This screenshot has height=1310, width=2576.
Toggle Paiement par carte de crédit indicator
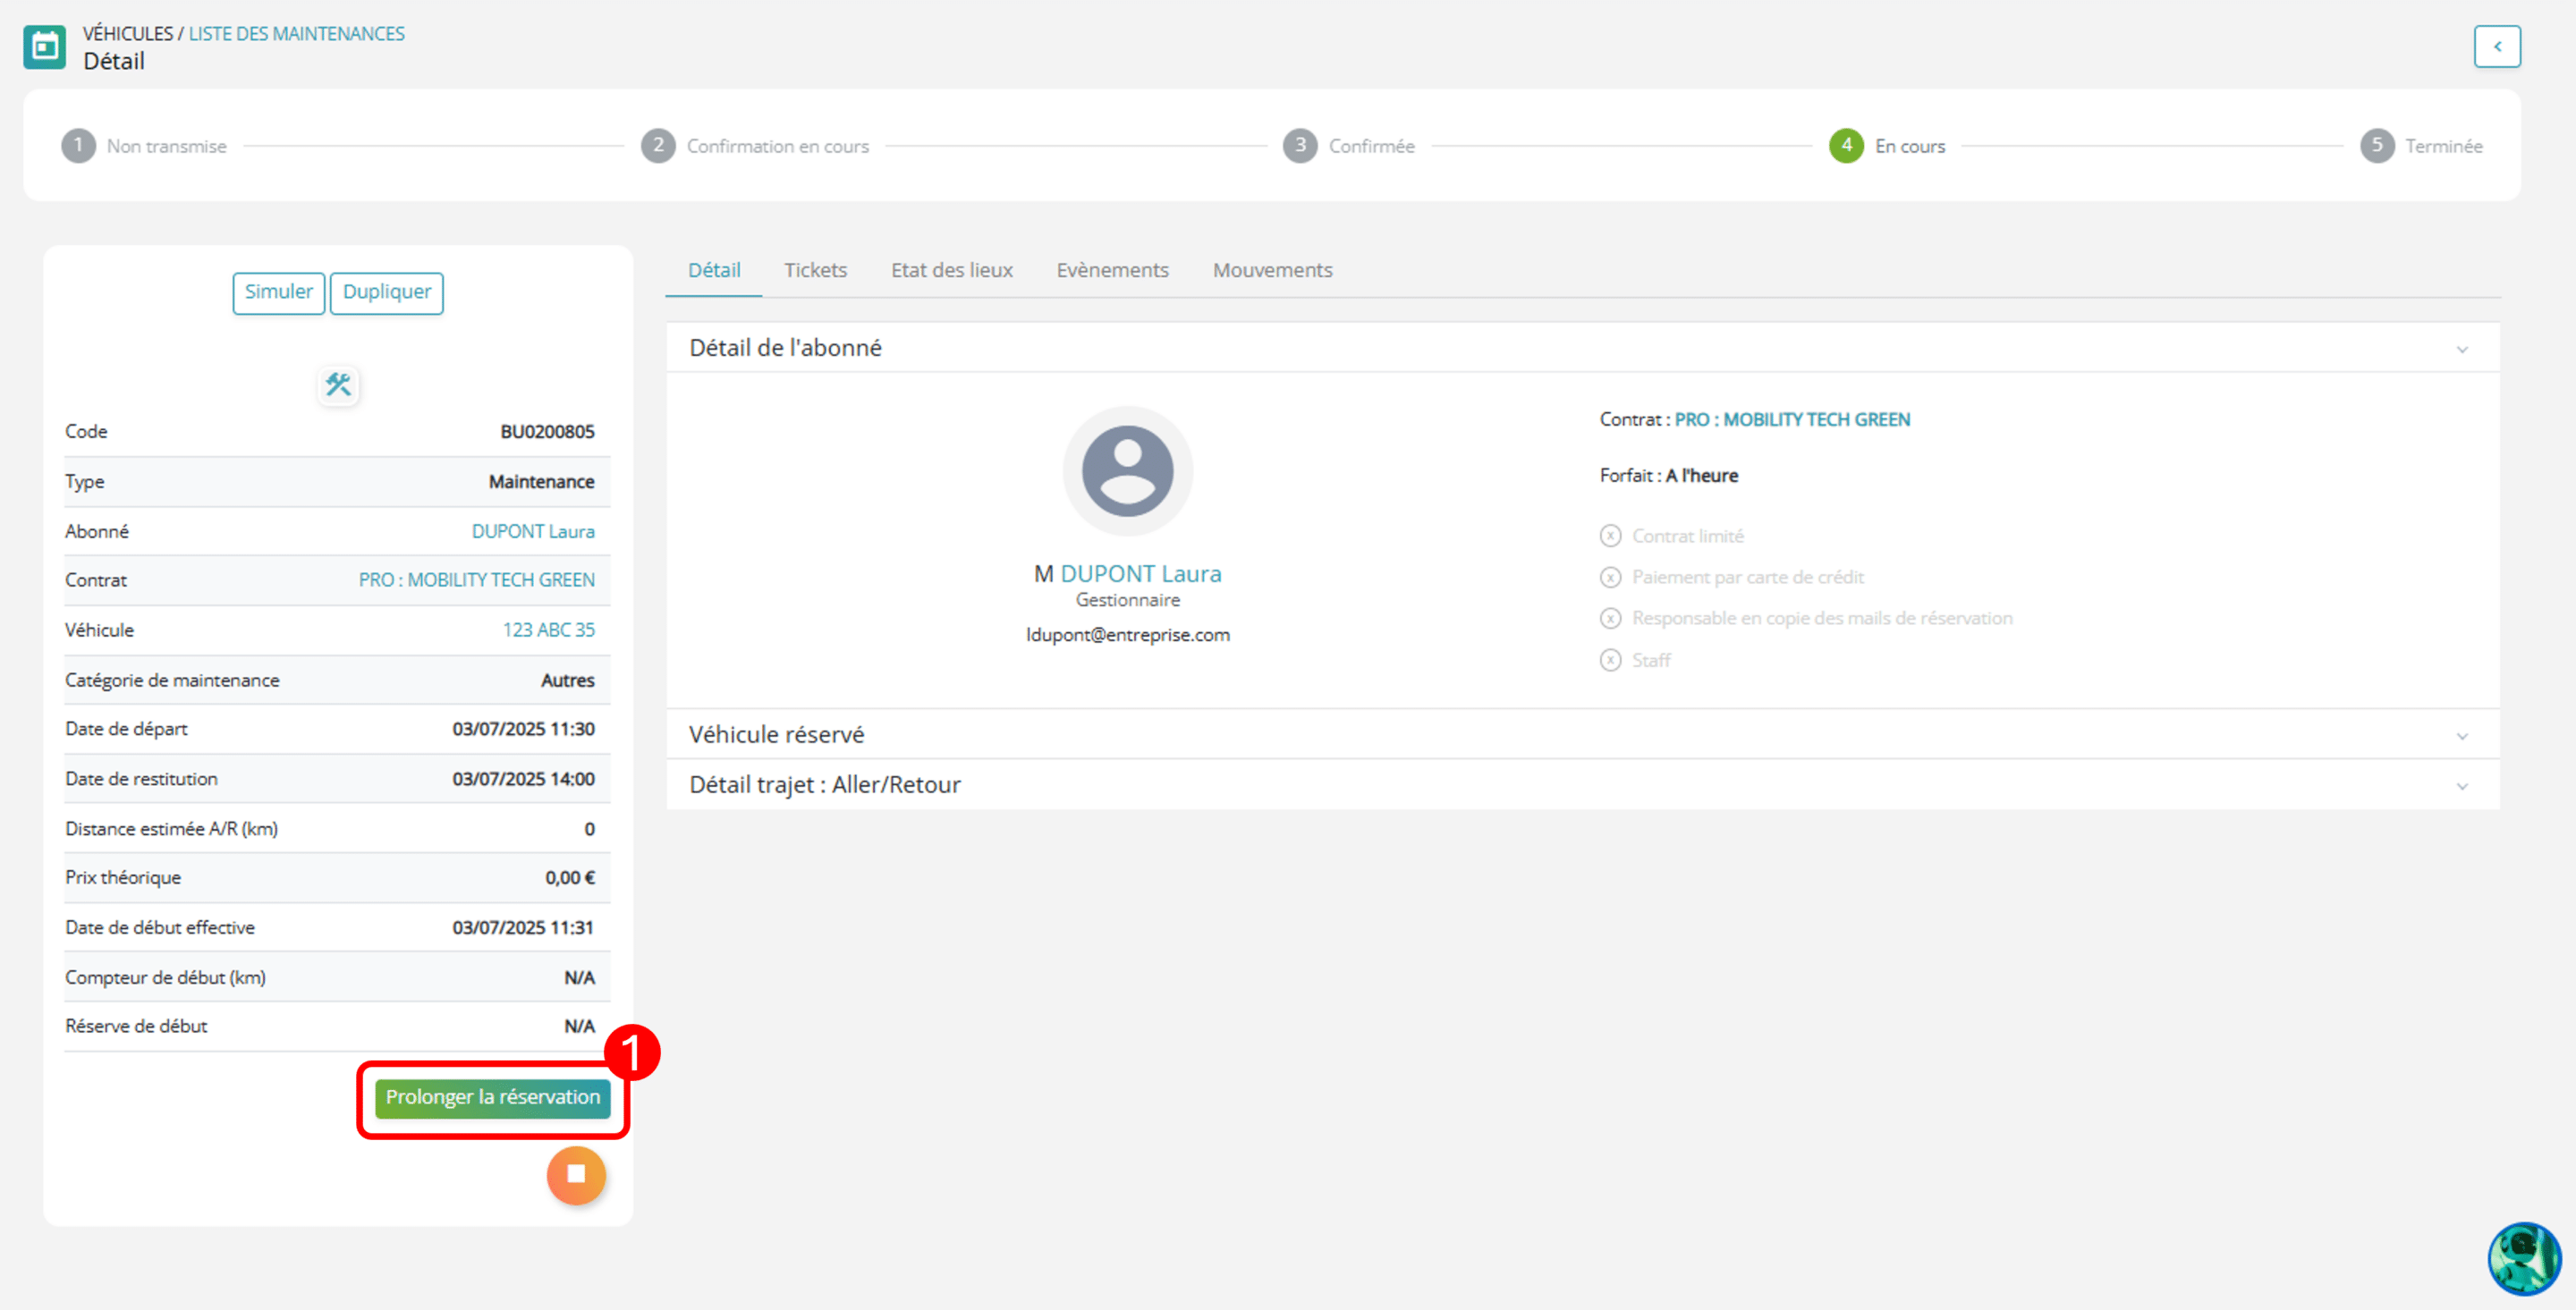(1610, 577)
